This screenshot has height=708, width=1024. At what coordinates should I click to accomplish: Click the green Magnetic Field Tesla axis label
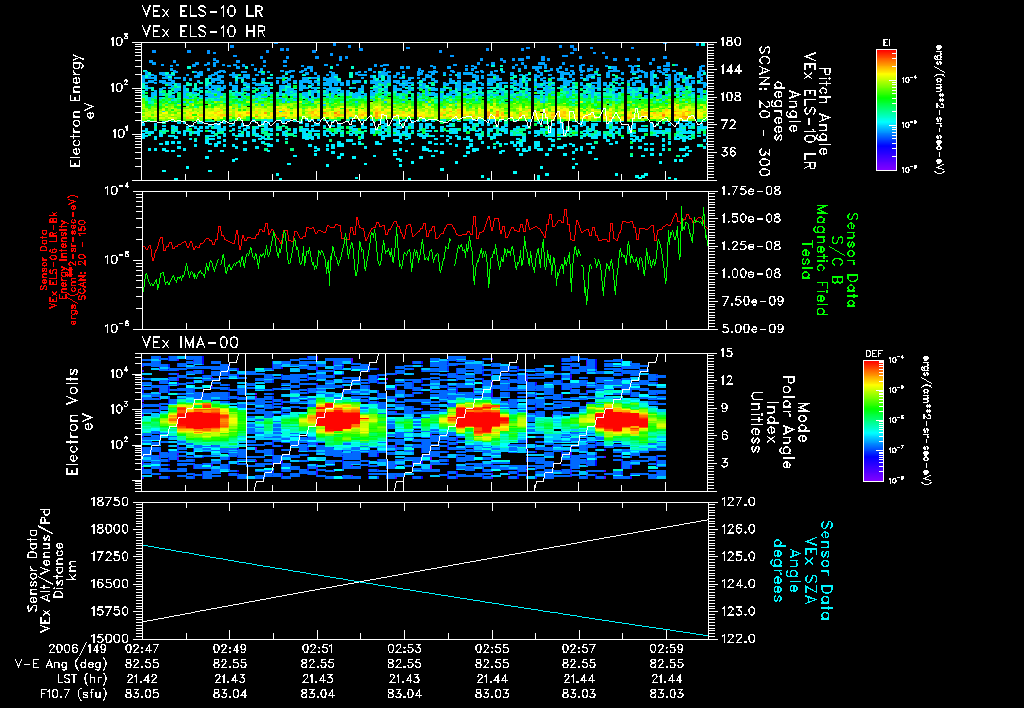[x=828, y=260]
